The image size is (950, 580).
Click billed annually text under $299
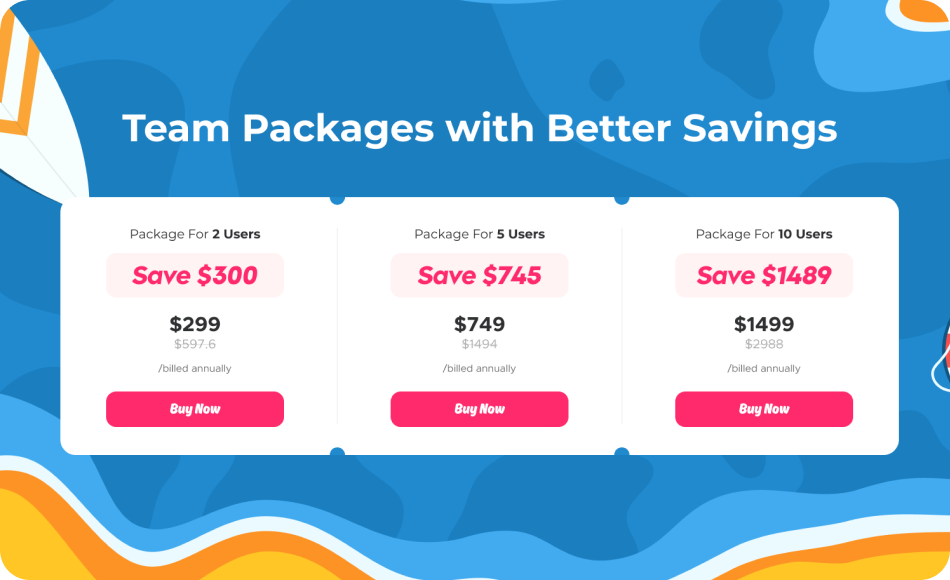(x=194, y=368)
